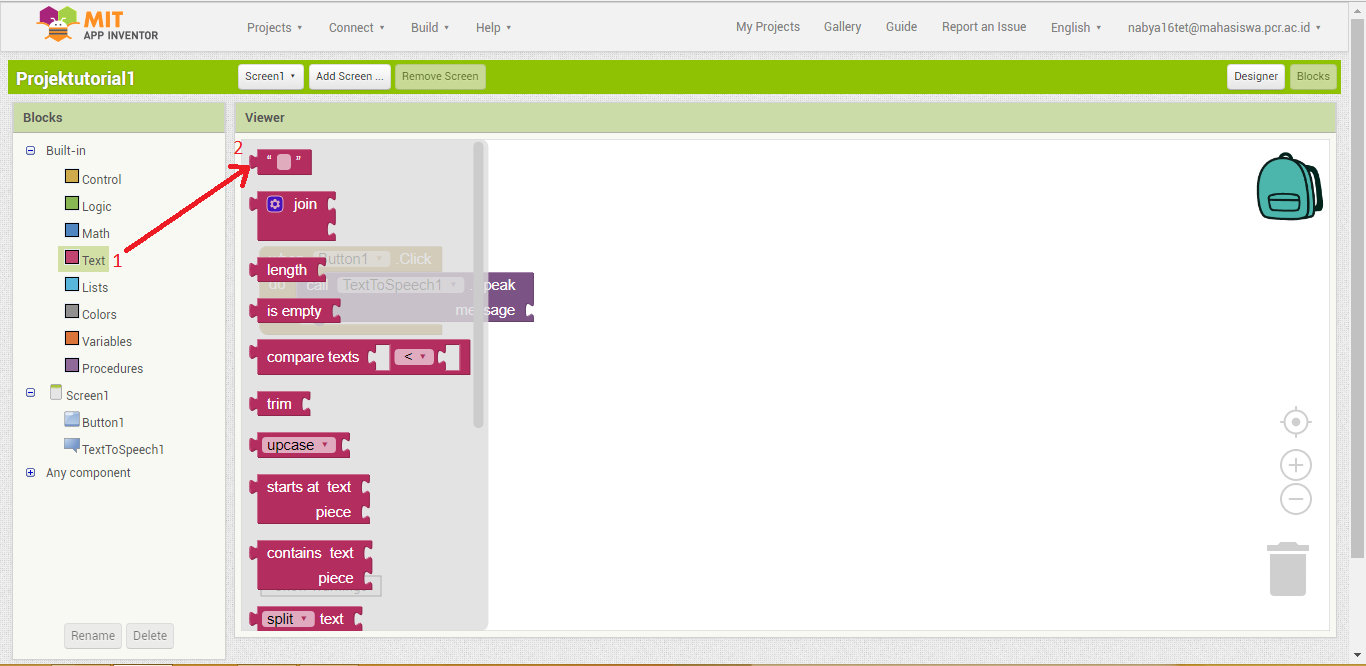Select the Control blocks category
The height and width of the screenshot is (666, 1366).
tap(93, 179)
